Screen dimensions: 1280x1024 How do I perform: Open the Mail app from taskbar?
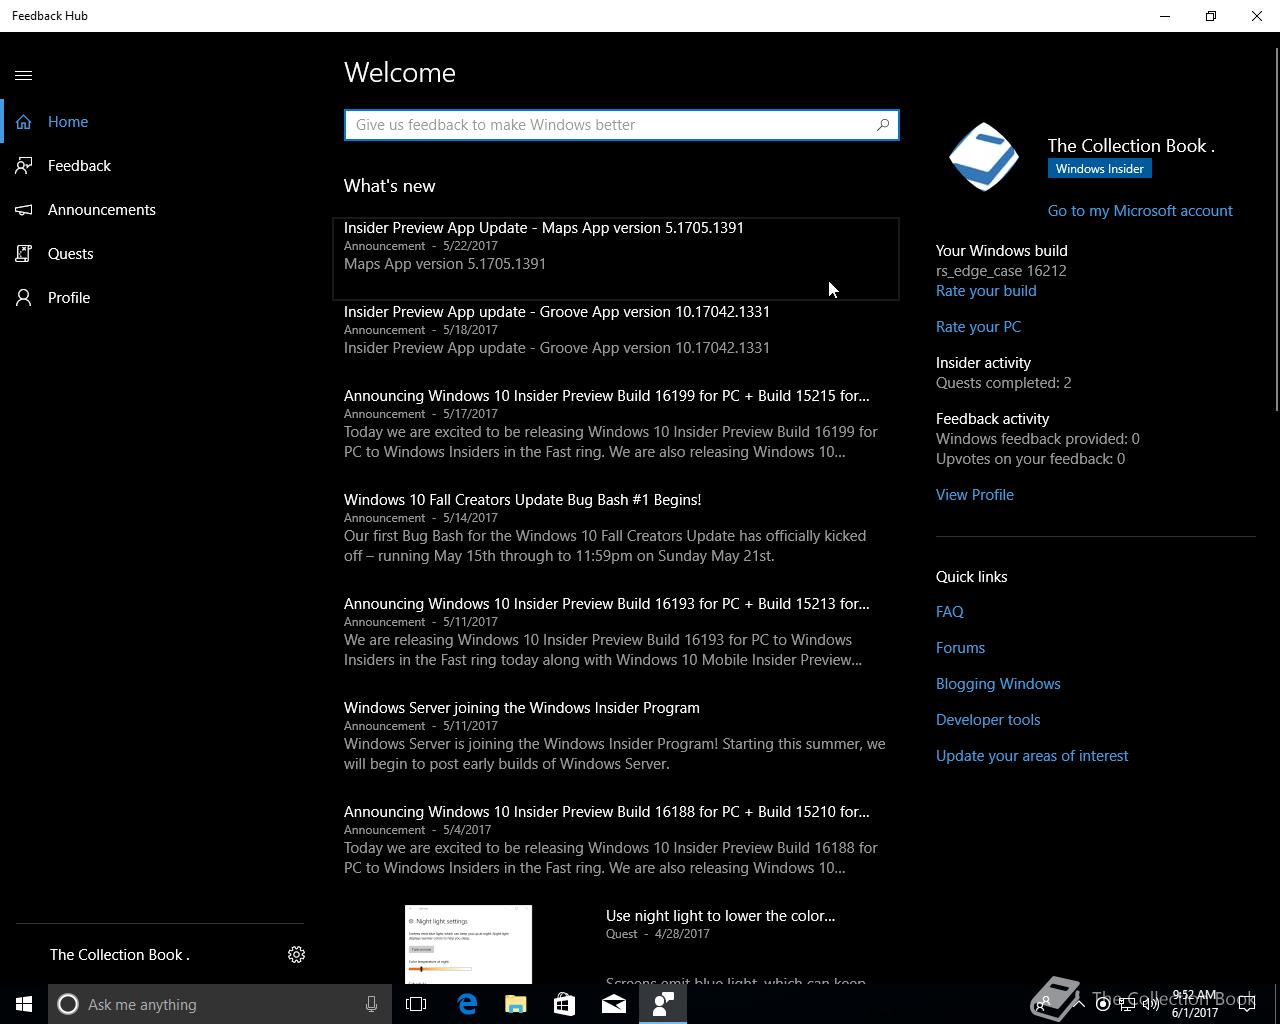click(x=614, y=1004)
